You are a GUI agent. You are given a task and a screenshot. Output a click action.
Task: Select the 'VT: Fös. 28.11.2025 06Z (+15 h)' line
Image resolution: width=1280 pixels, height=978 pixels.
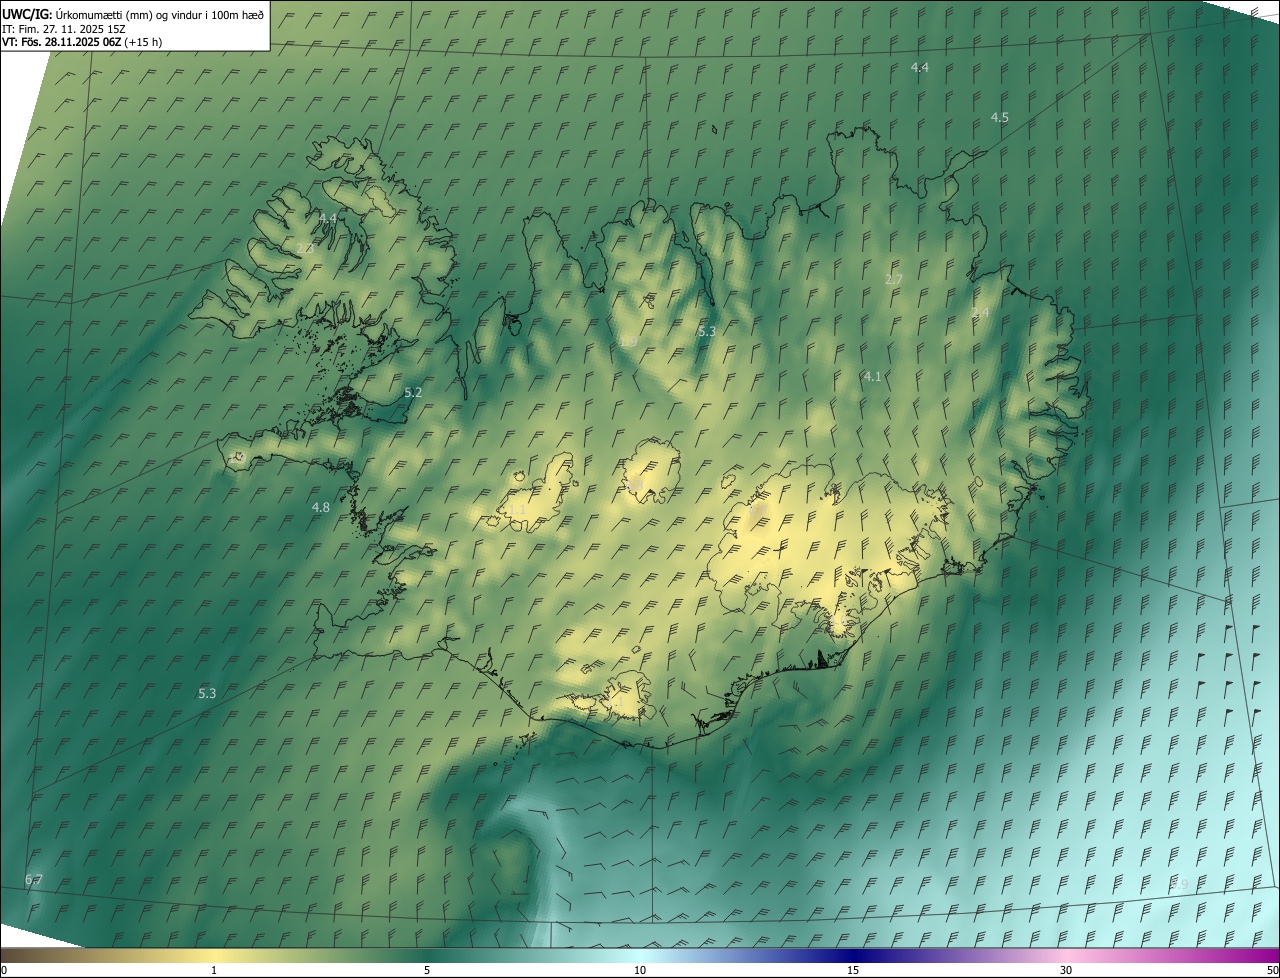coord(82,42)
